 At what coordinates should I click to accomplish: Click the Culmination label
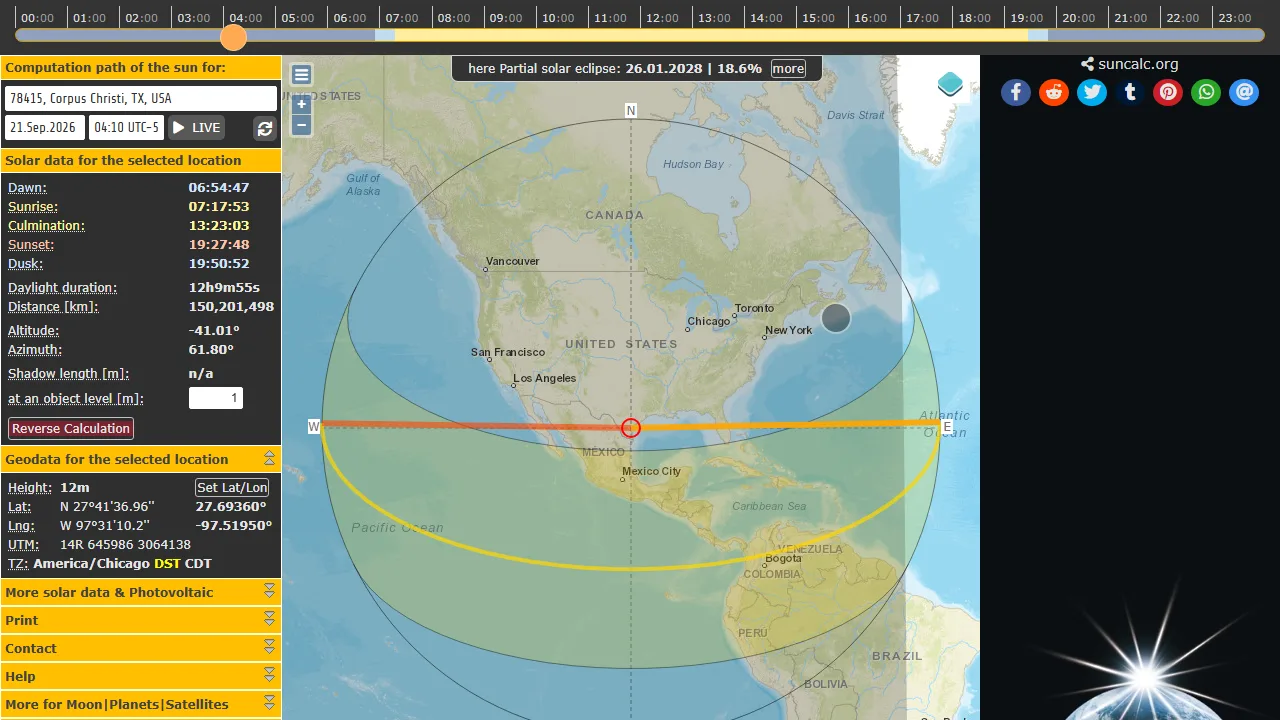coord(46,225)
